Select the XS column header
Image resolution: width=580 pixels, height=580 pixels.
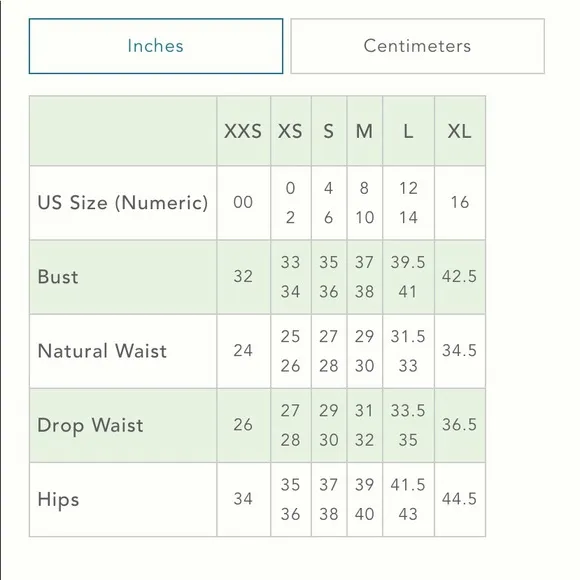click(x=291, y=131)
